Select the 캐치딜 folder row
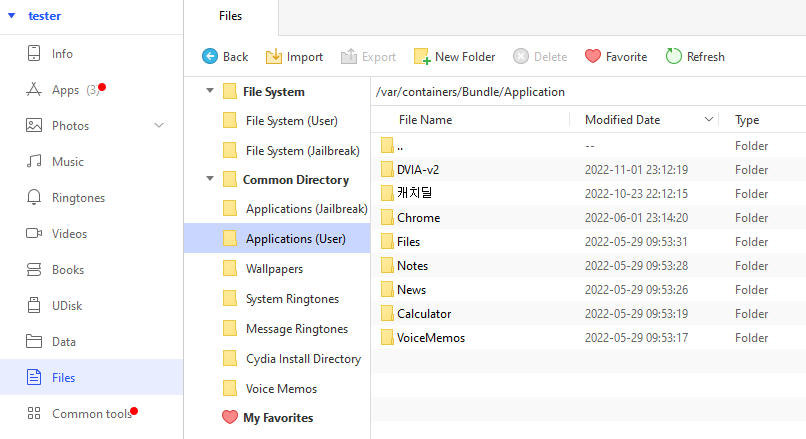Screen dimensions: 806x439 588,193
